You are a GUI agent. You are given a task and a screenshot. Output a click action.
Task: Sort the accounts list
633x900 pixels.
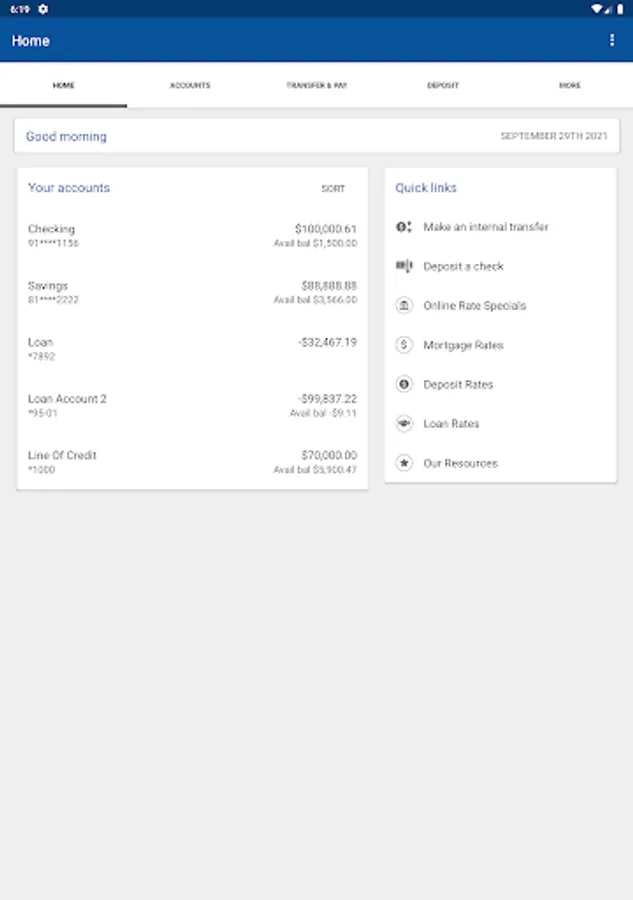pos(333,189)
